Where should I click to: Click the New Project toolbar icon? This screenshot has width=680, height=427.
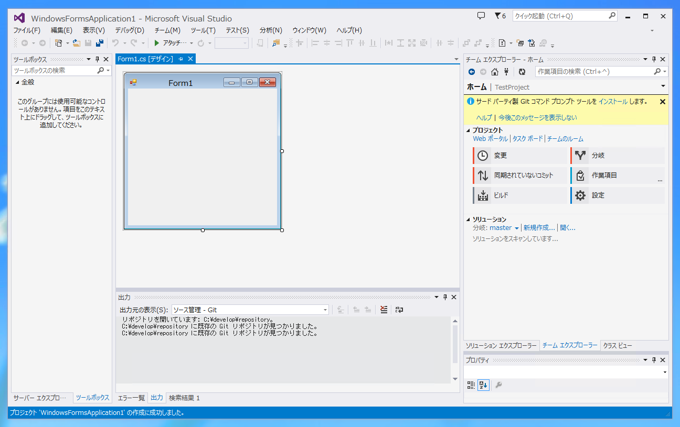click(x=58, y=43)
